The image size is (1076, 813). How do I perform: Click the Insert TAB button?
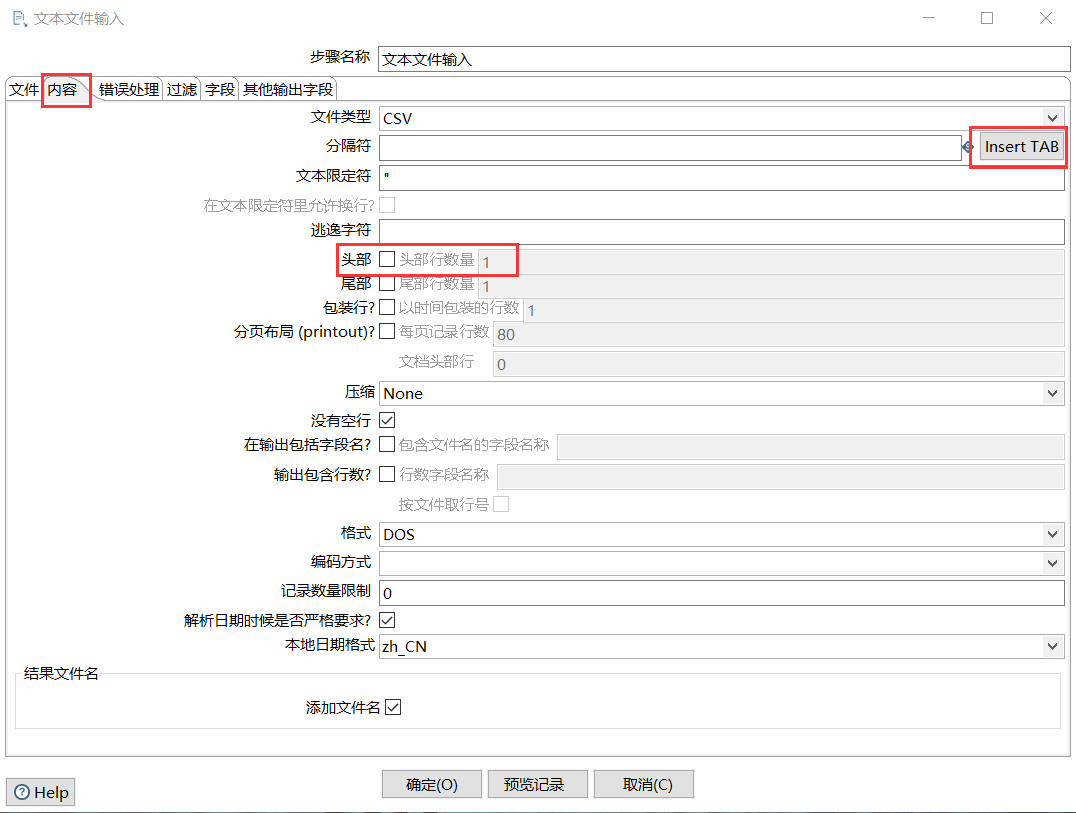click(1020, 146)
